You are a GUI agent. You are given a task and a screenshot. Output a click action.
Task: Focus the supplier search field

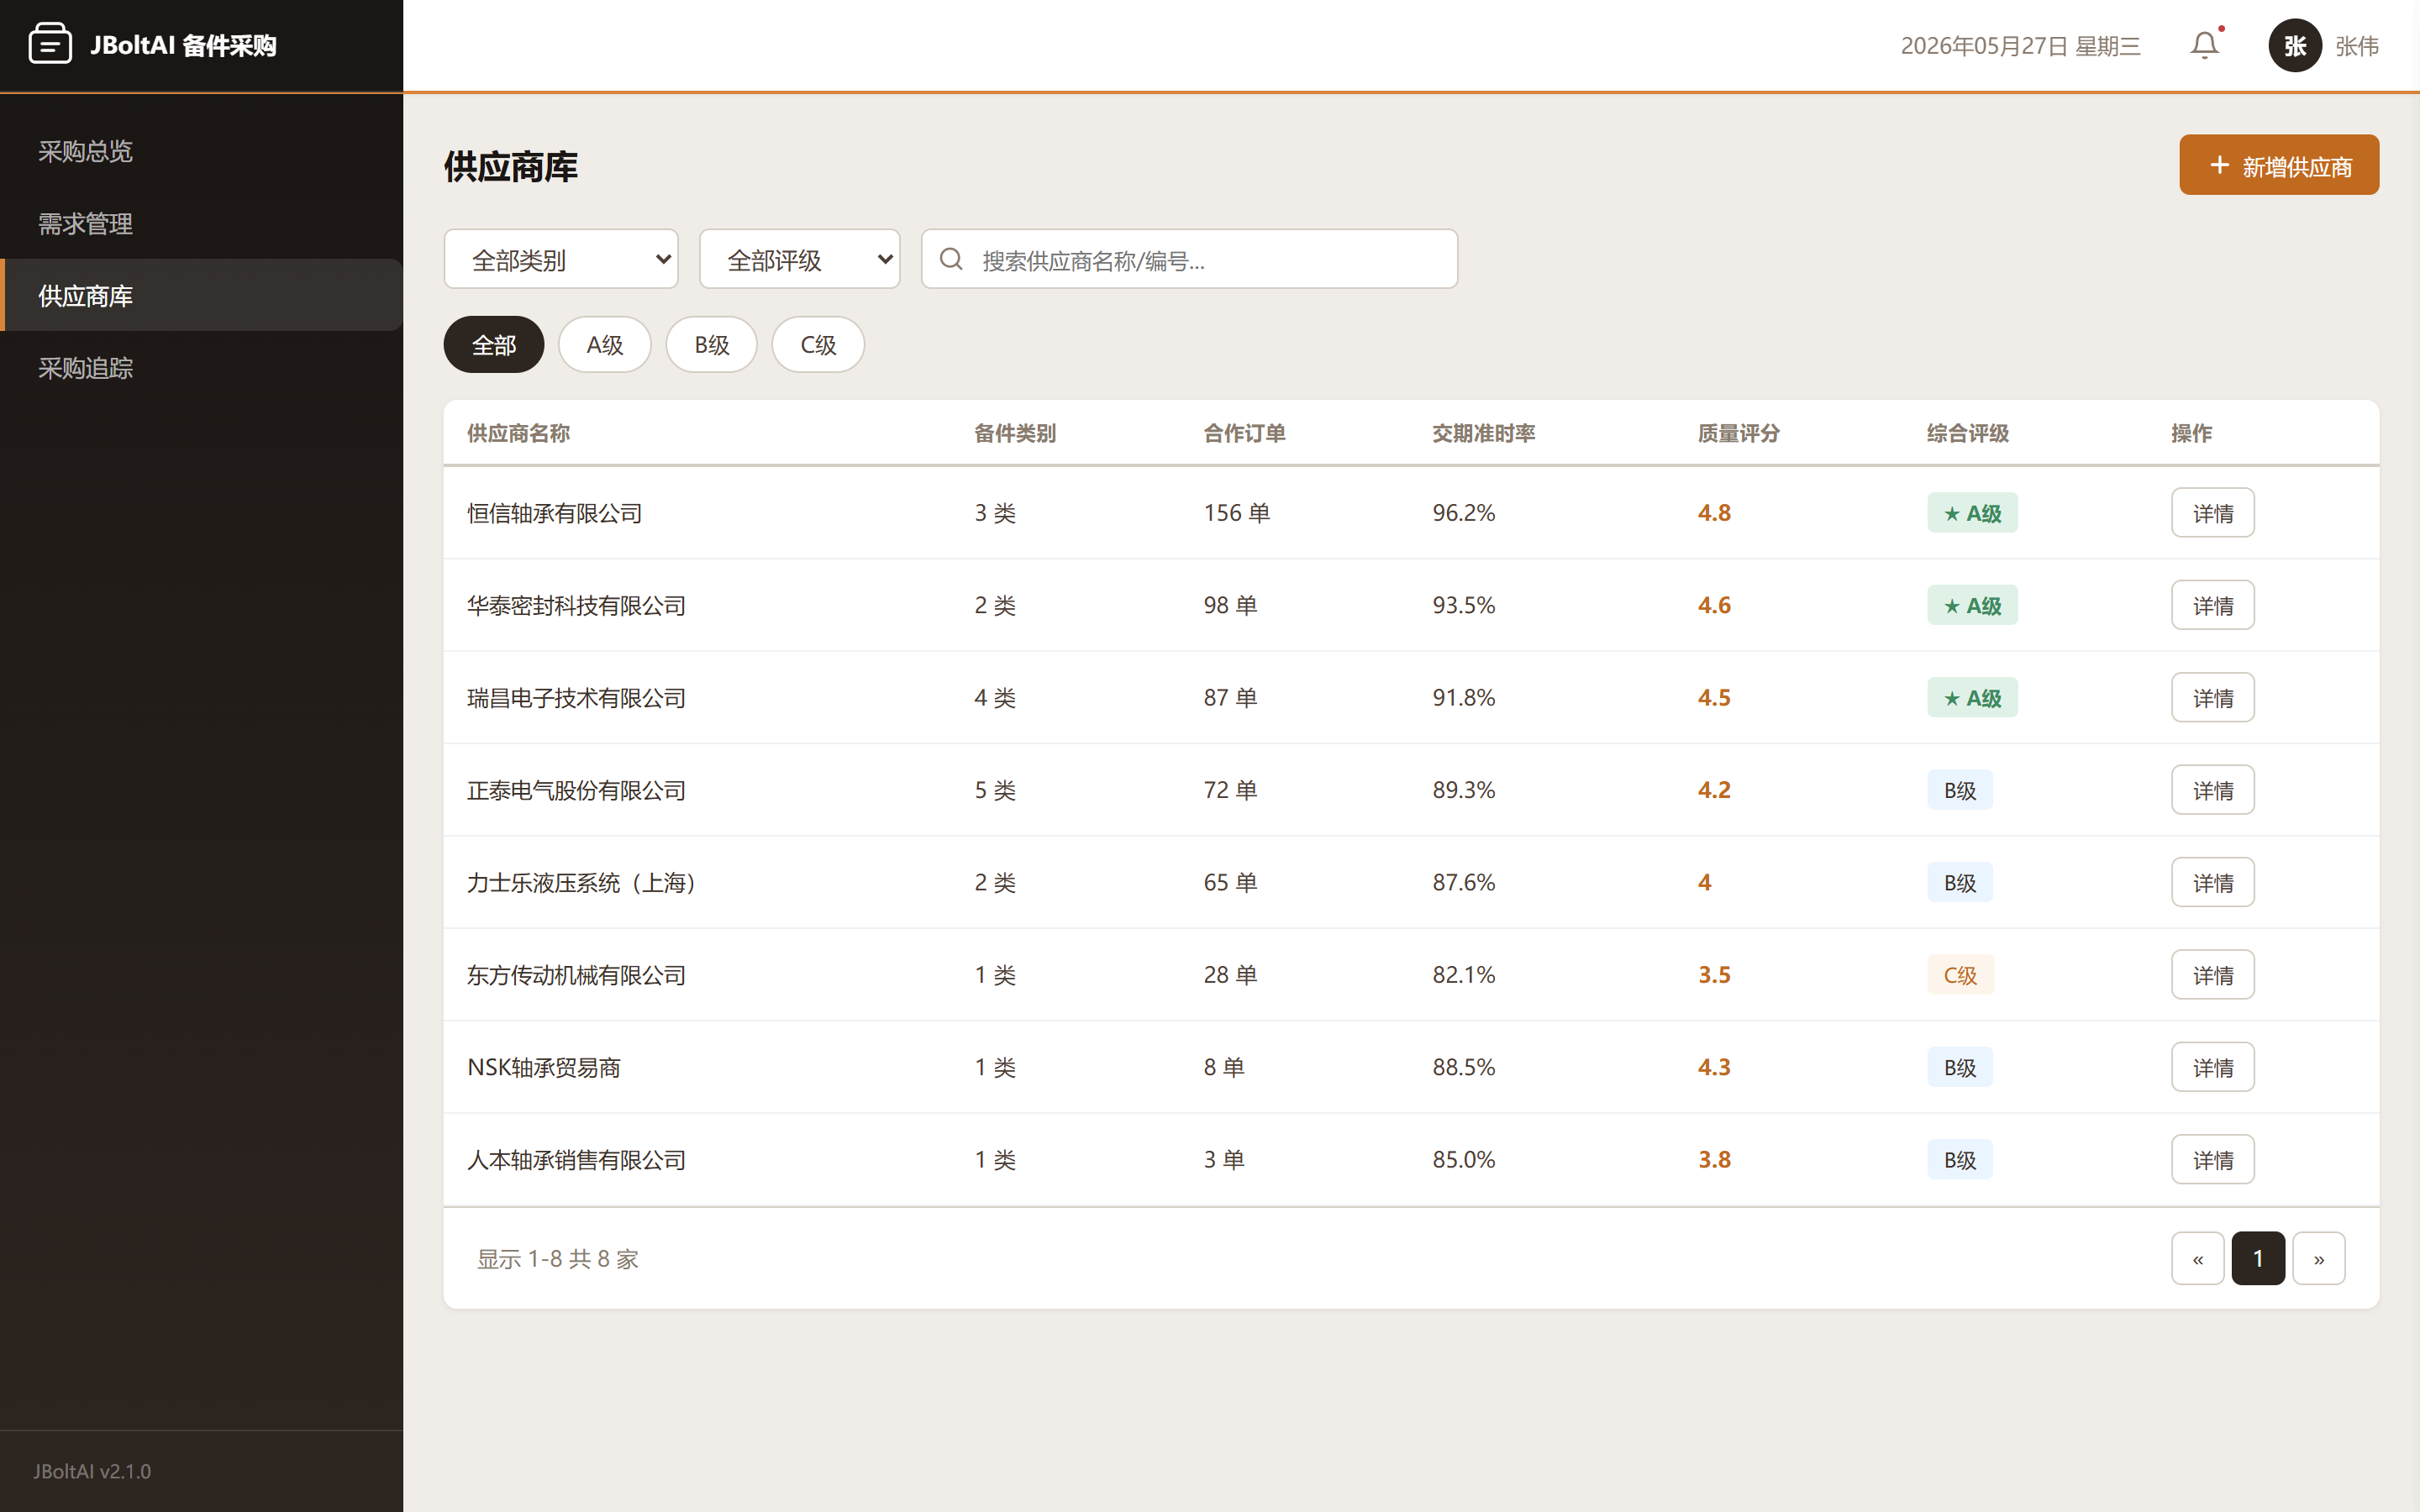[1189, 259]
